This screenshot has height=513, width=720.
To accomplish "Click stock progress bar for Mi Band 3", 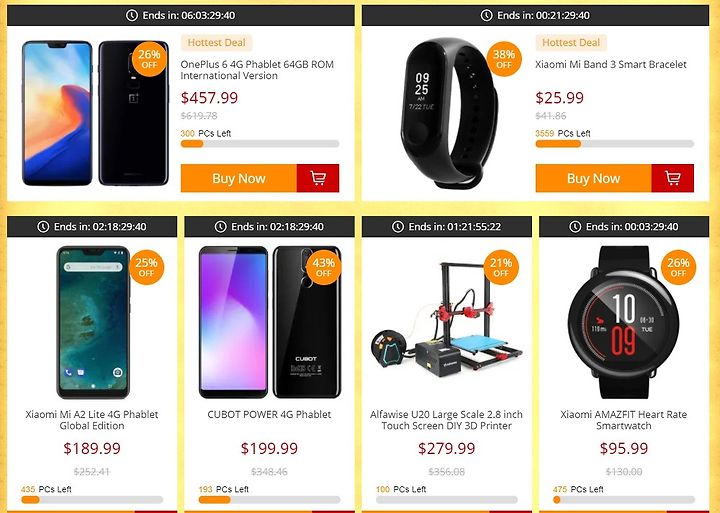I will pos(614,144).
